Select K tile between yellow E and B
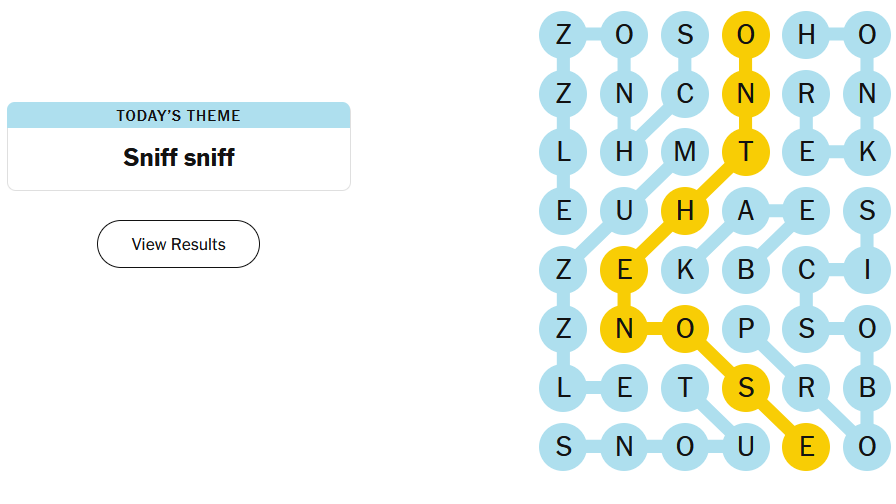Viewport: 896px width, 504px height. 685,269
